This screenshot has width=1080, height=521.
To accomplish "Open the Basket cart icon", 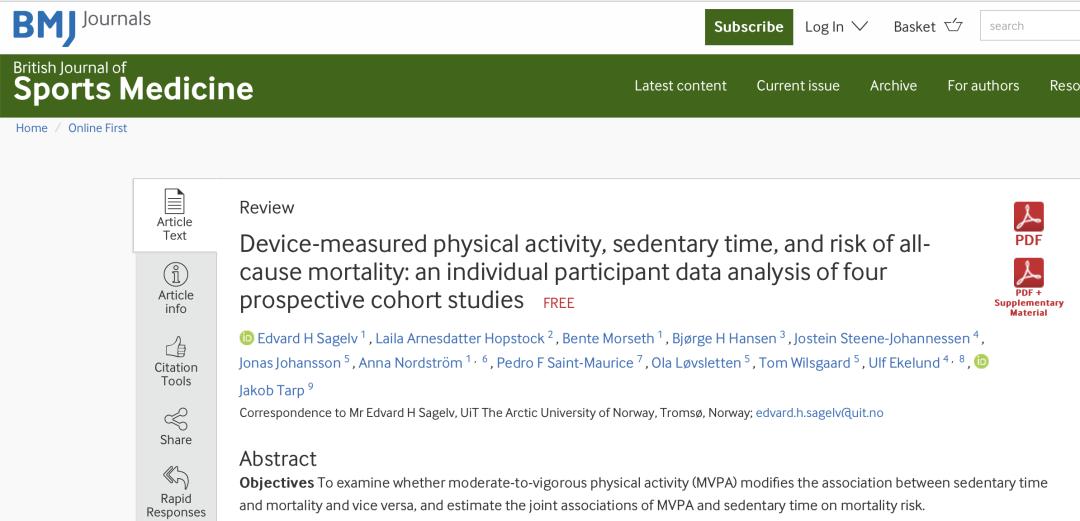I will 953,26.
